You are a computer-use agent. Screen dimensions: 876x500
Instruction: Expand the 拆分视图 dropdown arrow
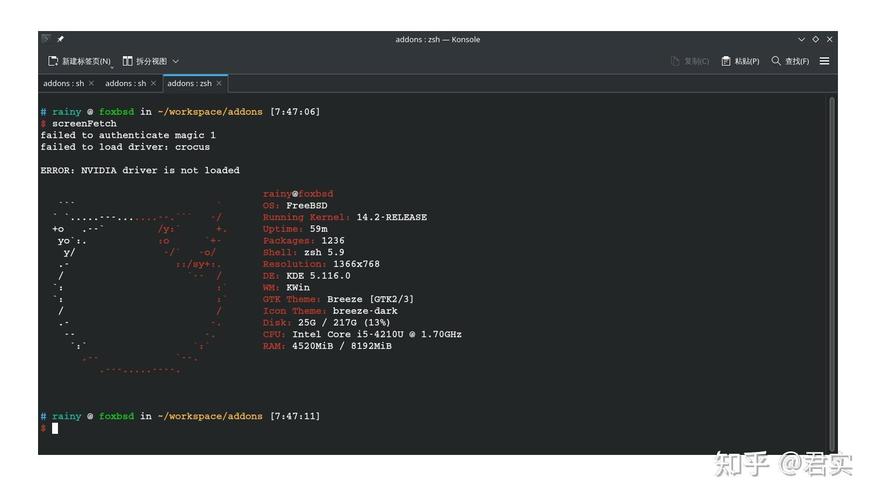pos(175,61)
